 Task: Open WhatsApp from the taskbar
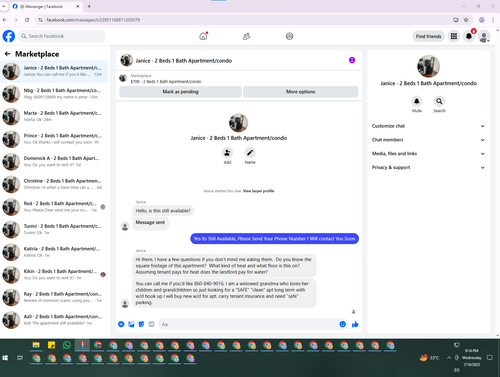[x=67, y=345]
